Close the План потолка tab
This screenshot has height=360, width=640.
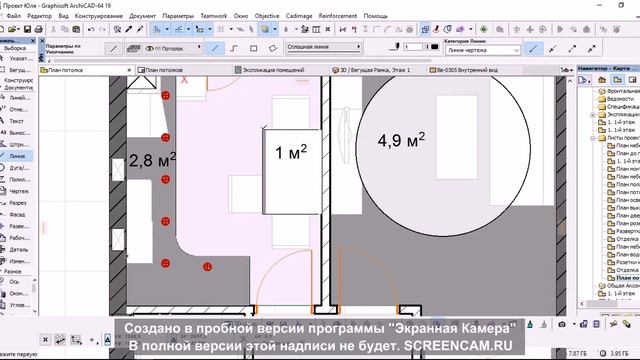pyautogui.click(x=129, y=70)
